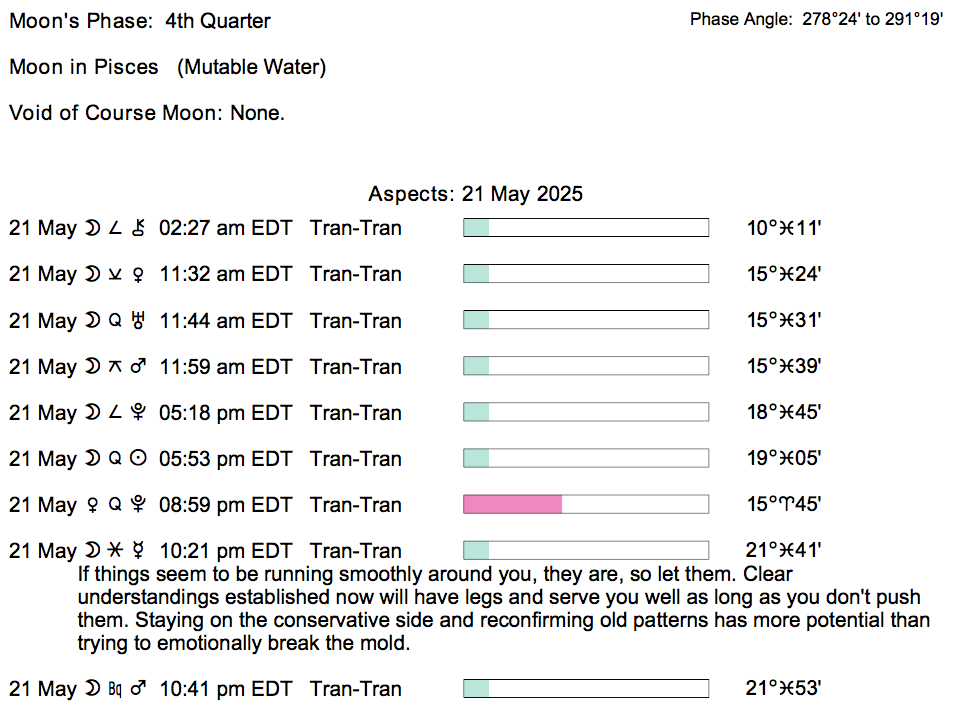Select the Pluto glyph in the 05:18 pm aspect
The height and width of the screenshot is (708, 956).
point(139,413)
